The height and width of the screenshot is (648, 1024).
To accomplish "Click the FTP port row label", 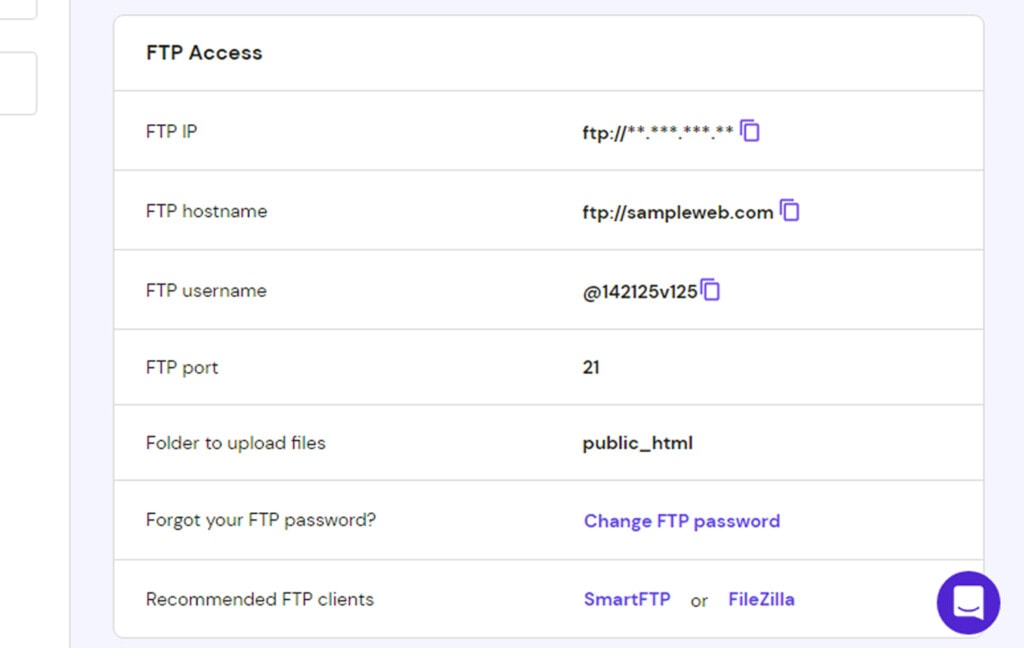I will tap(182, 368).
